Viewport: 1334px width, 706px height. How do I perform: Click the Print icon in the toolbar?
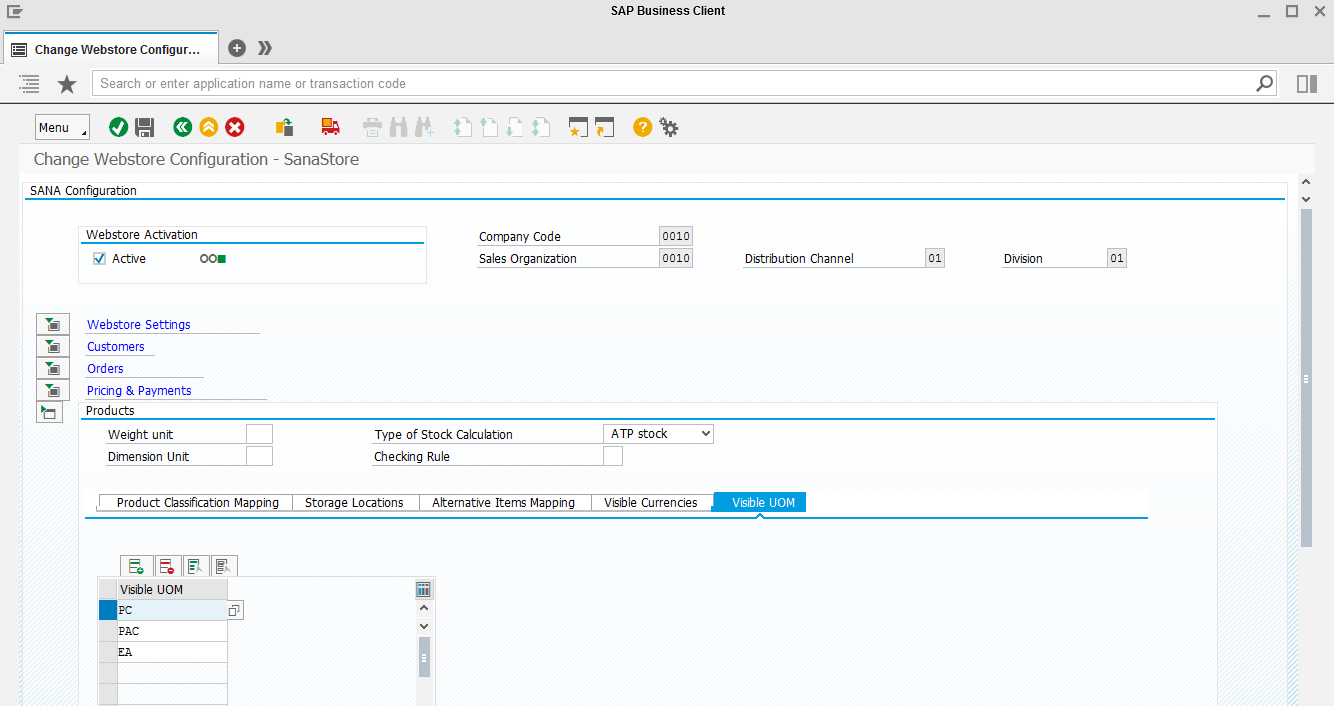click(372, 127)
